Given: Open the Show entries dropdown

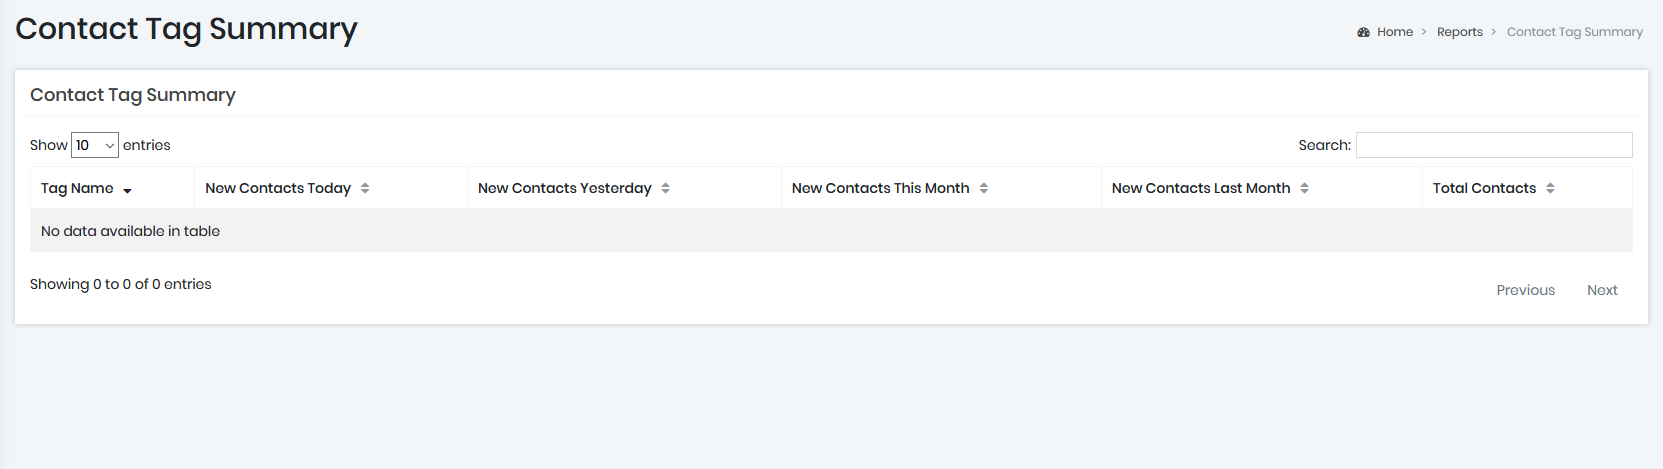Looking at the screenshot, I should [x=95, y=145].
